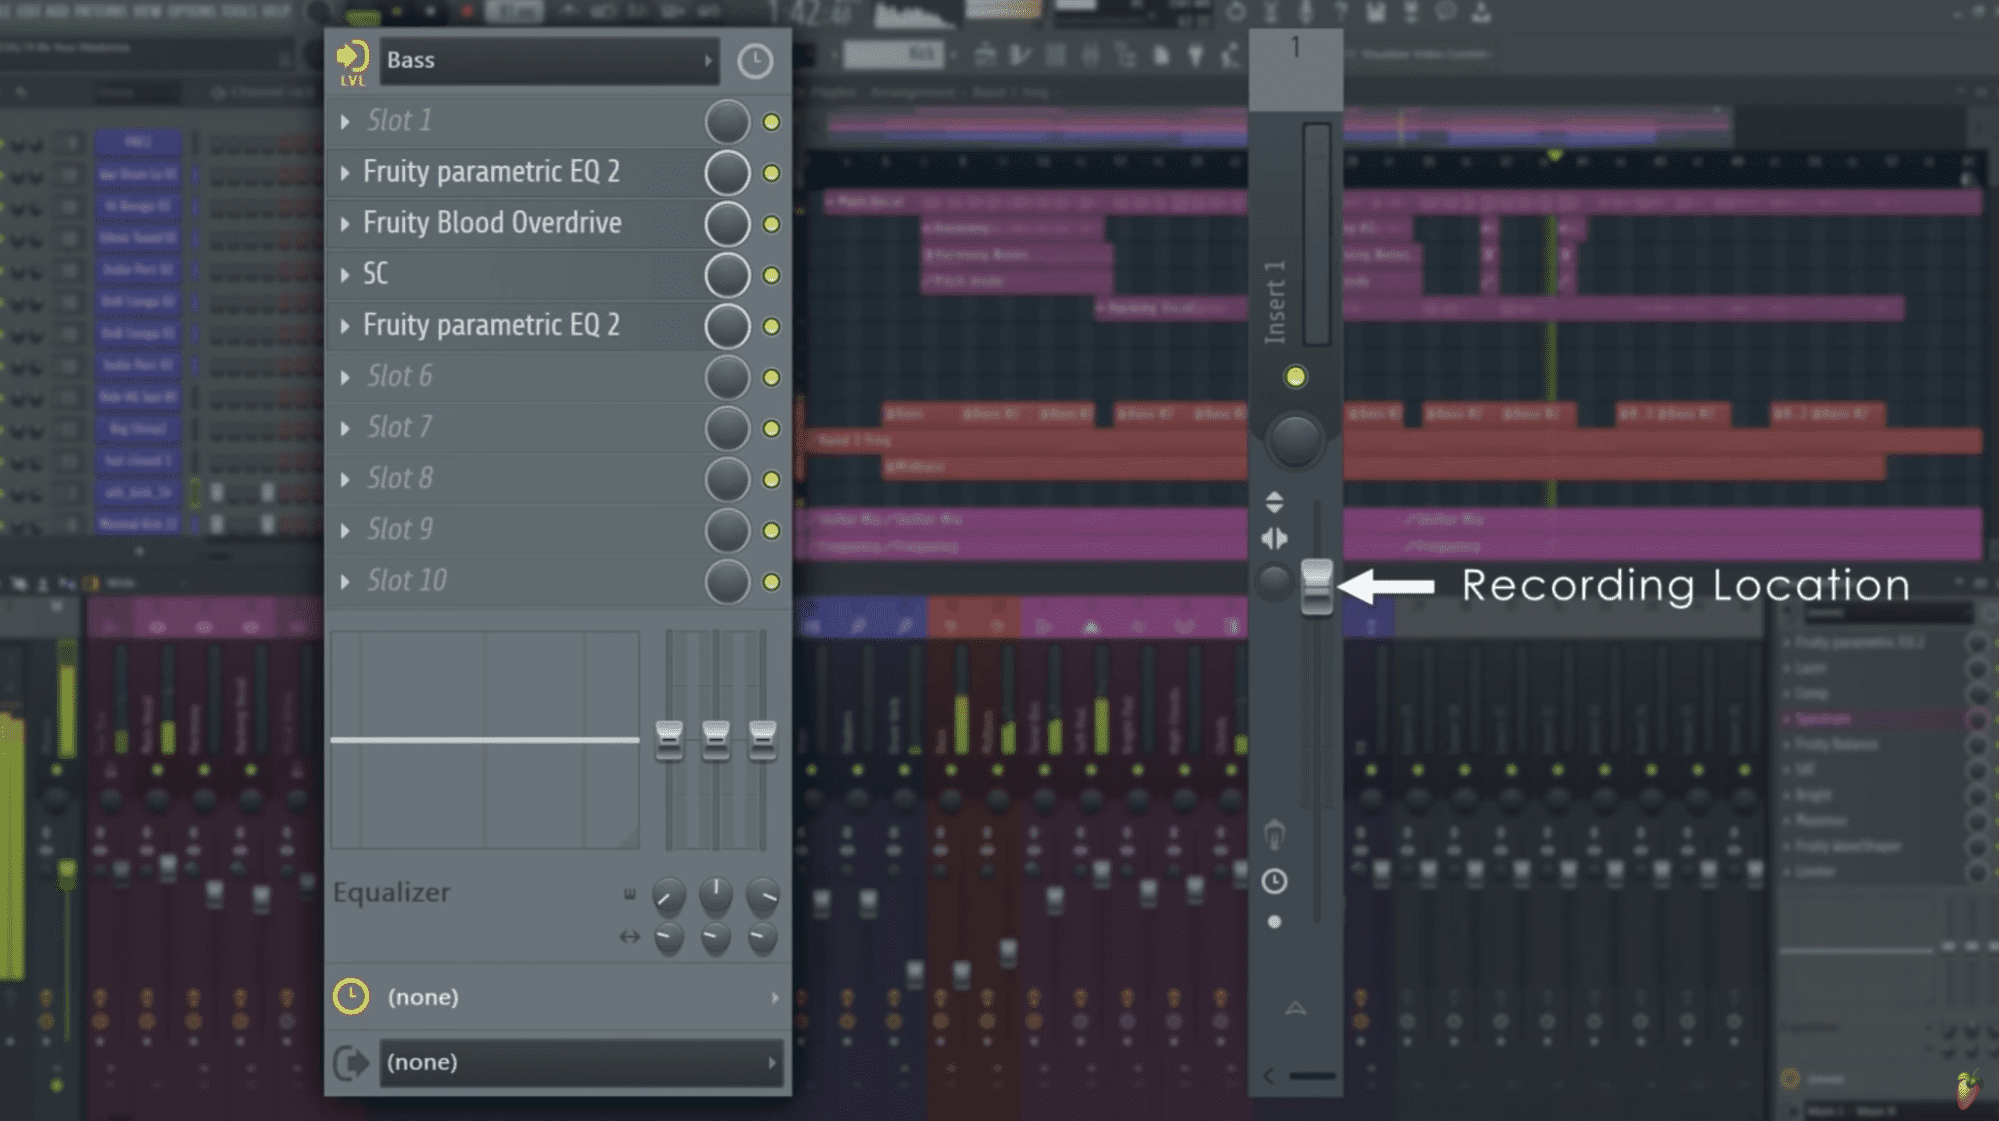This screenshot has width=1999, height=1121.
Task: Open the Fruity Blood Overdrive plugin slot
Action: [x=492, y=223]
